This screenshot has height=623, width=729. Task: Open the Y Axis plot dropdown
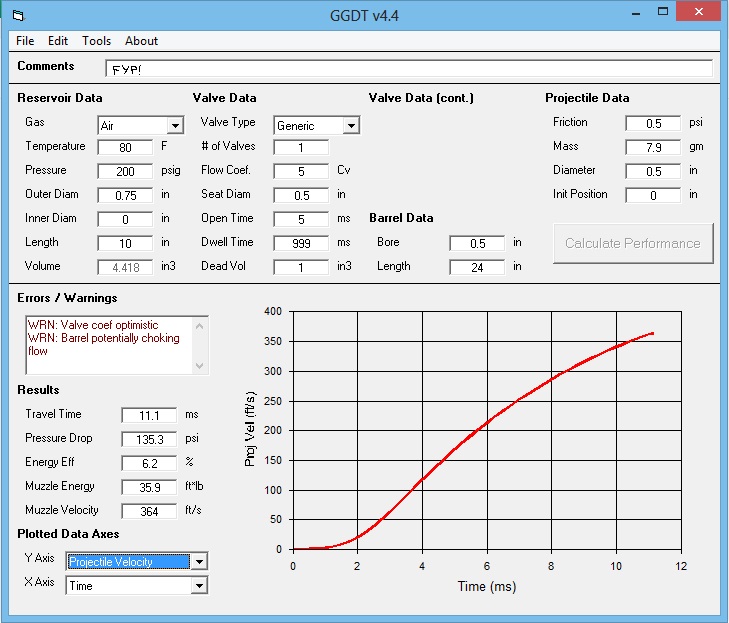pos(199,562)
